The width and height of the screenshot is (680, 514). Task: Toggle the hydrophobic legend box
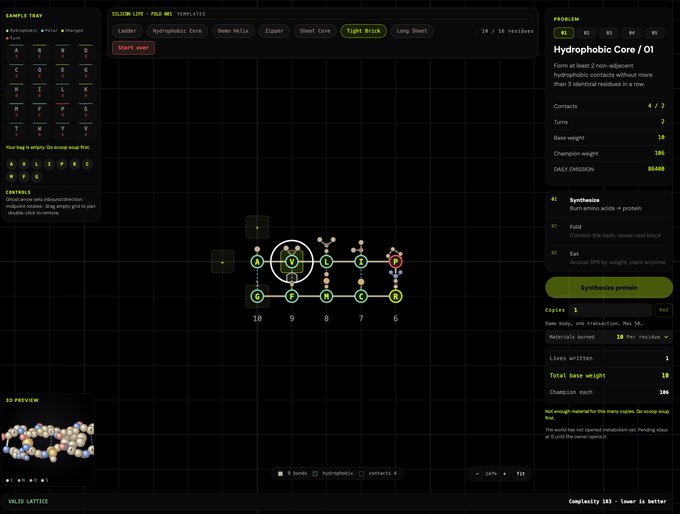[315, 474]
